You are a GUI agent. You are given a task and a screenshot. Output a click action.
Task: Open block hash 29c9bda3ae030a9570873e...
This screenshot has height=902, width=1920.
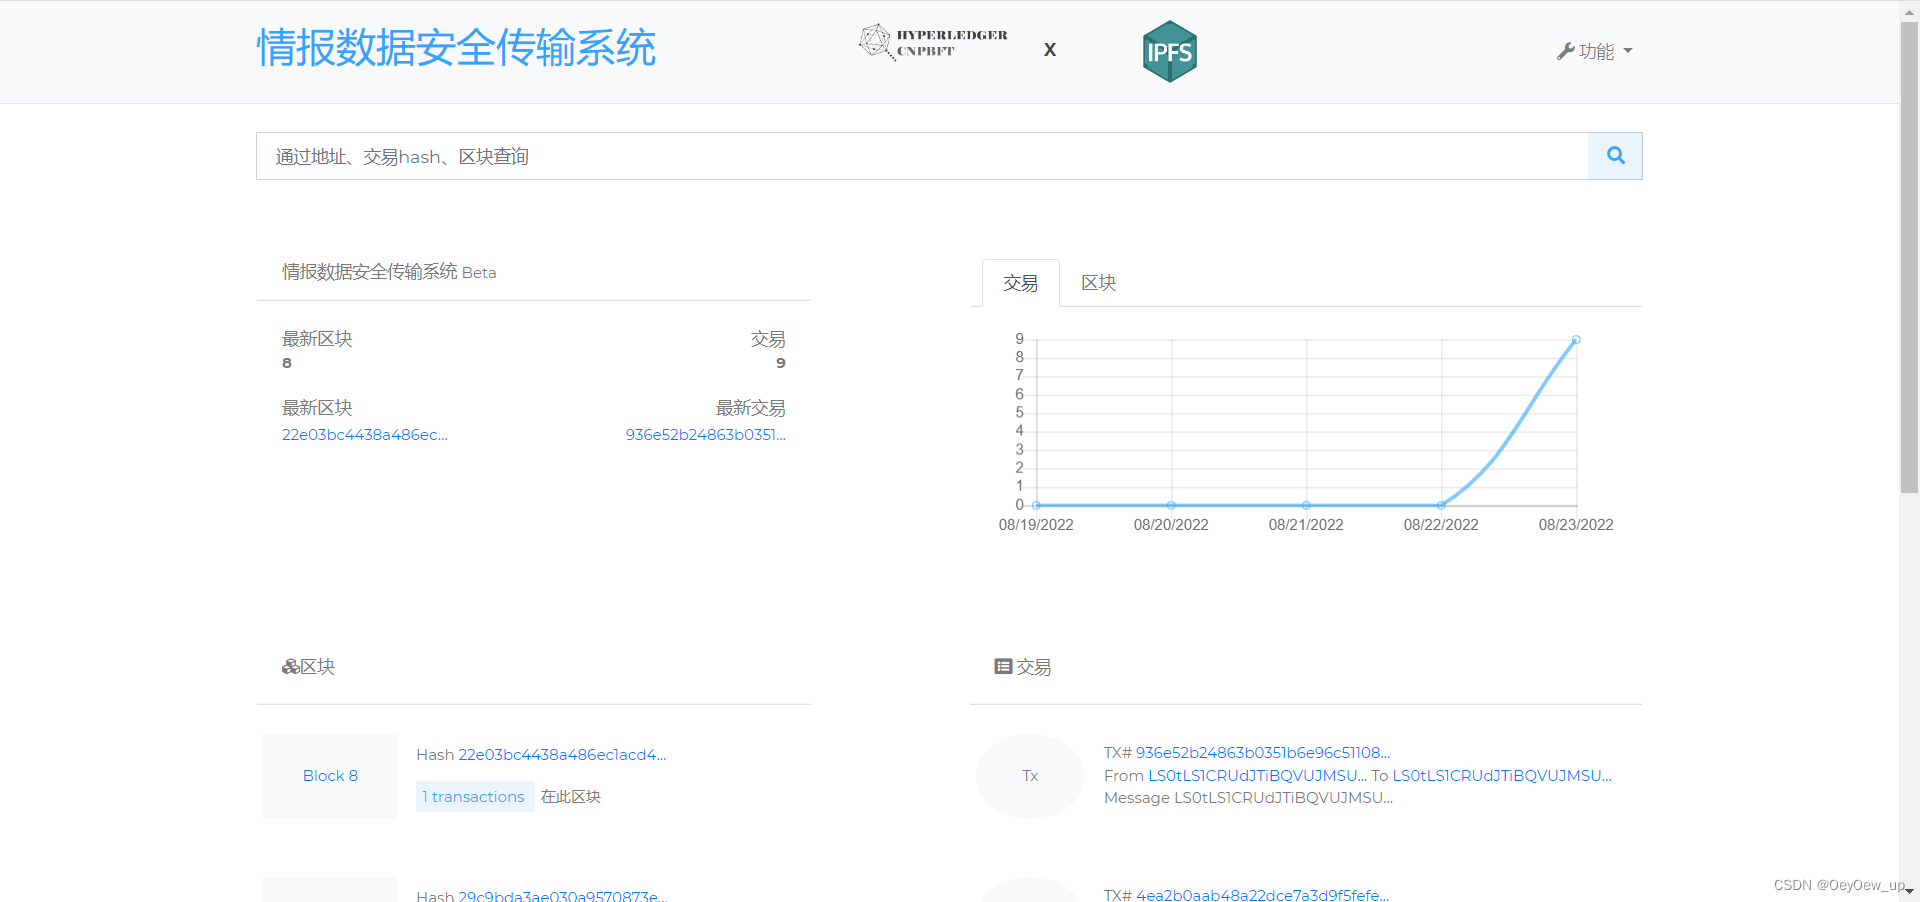(562, 896)
